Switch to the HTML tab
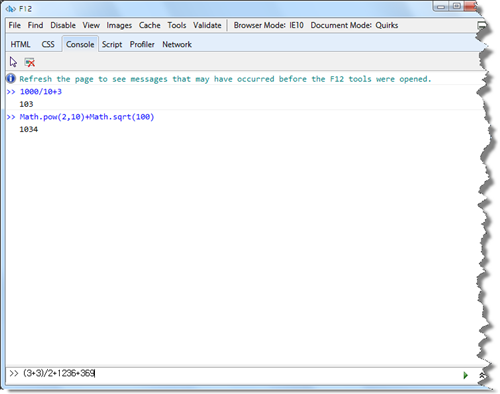Viewport: 500px width, 394px height. [20, 44]
